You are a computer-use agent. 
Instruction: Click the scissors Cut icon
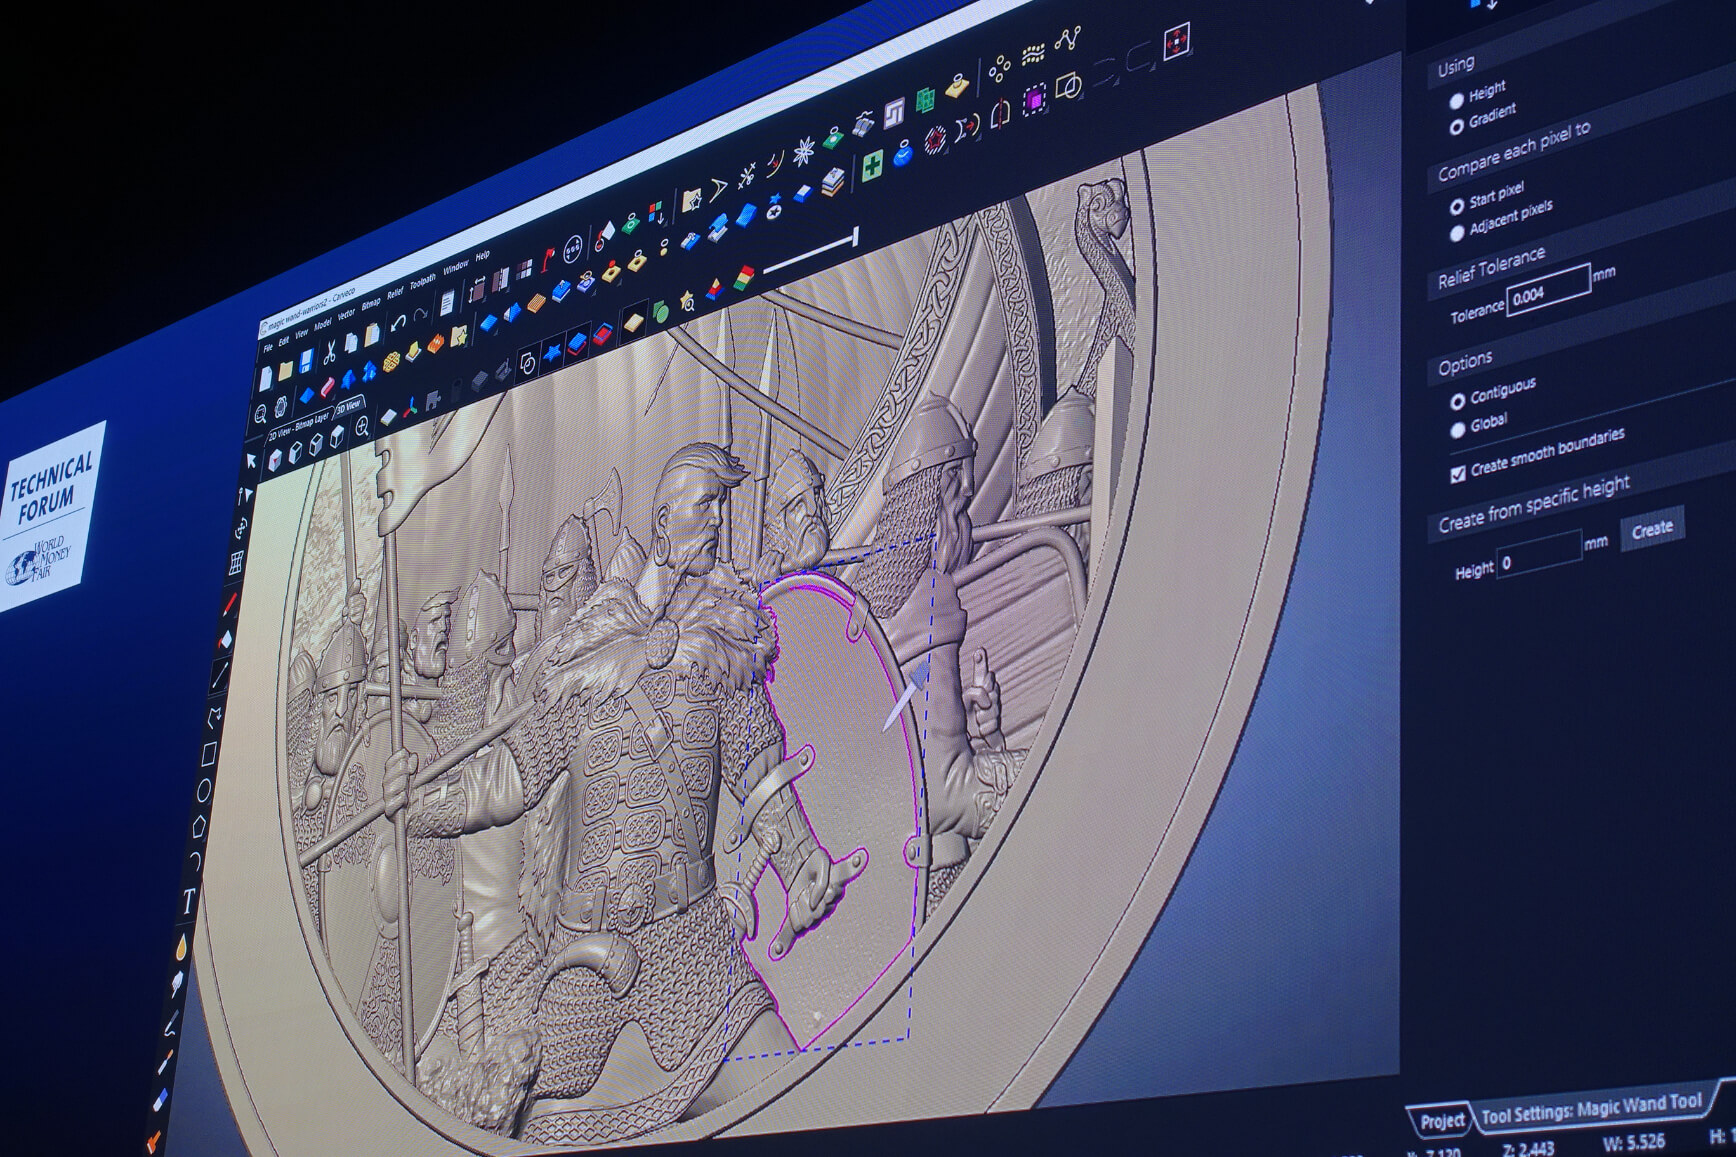328,351
